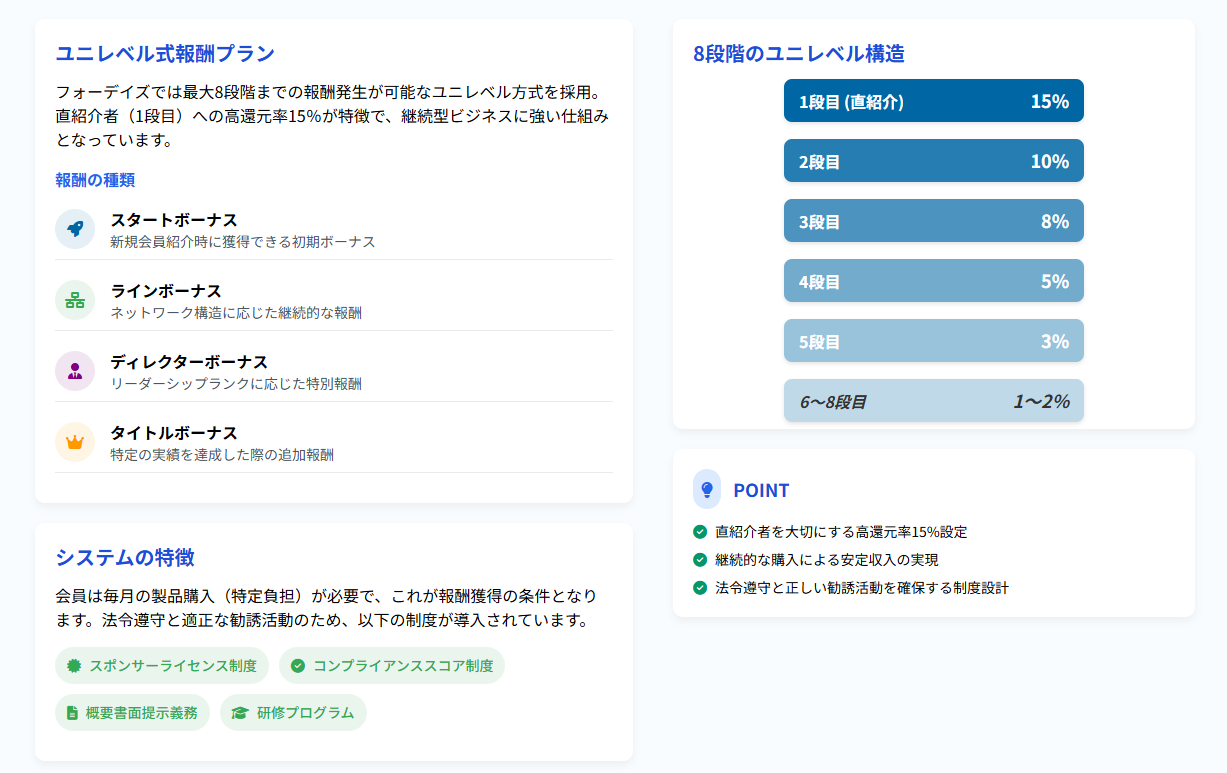Click the 2段目 10% level bar

pos(934,161)
